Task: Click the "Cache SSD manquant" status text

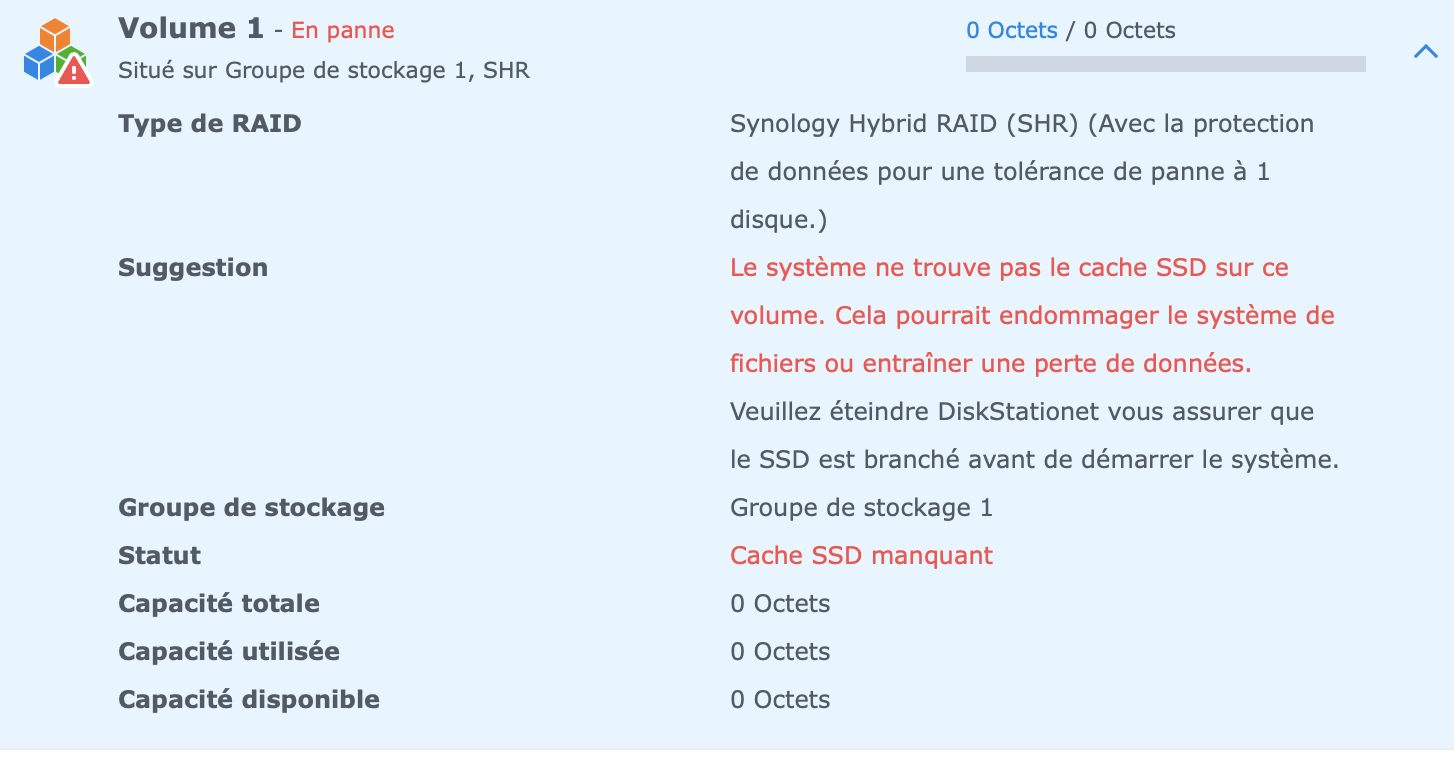Action: [x=861, y=556]
